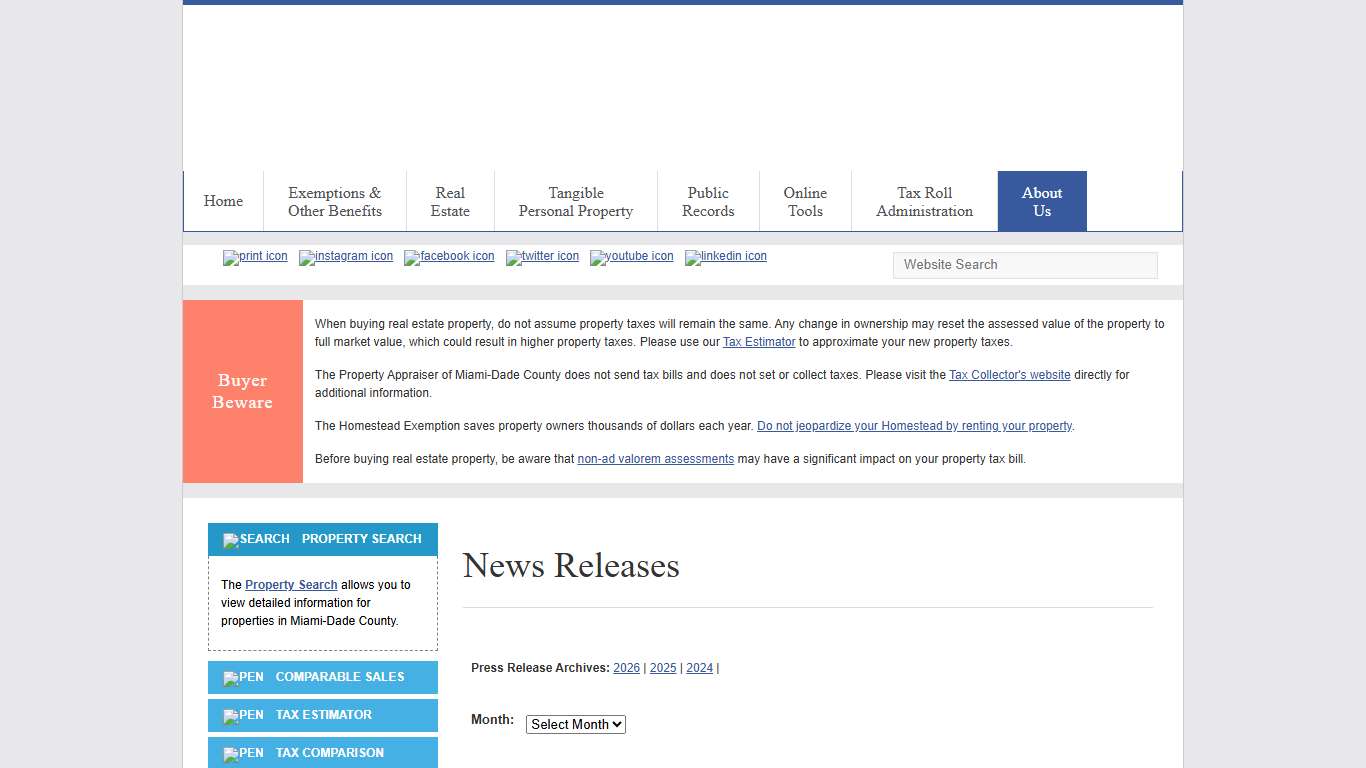Viewport: 1366px width, 768px height.
Task: Click inside the Website Search field
Action: [x=1024, y=264]
